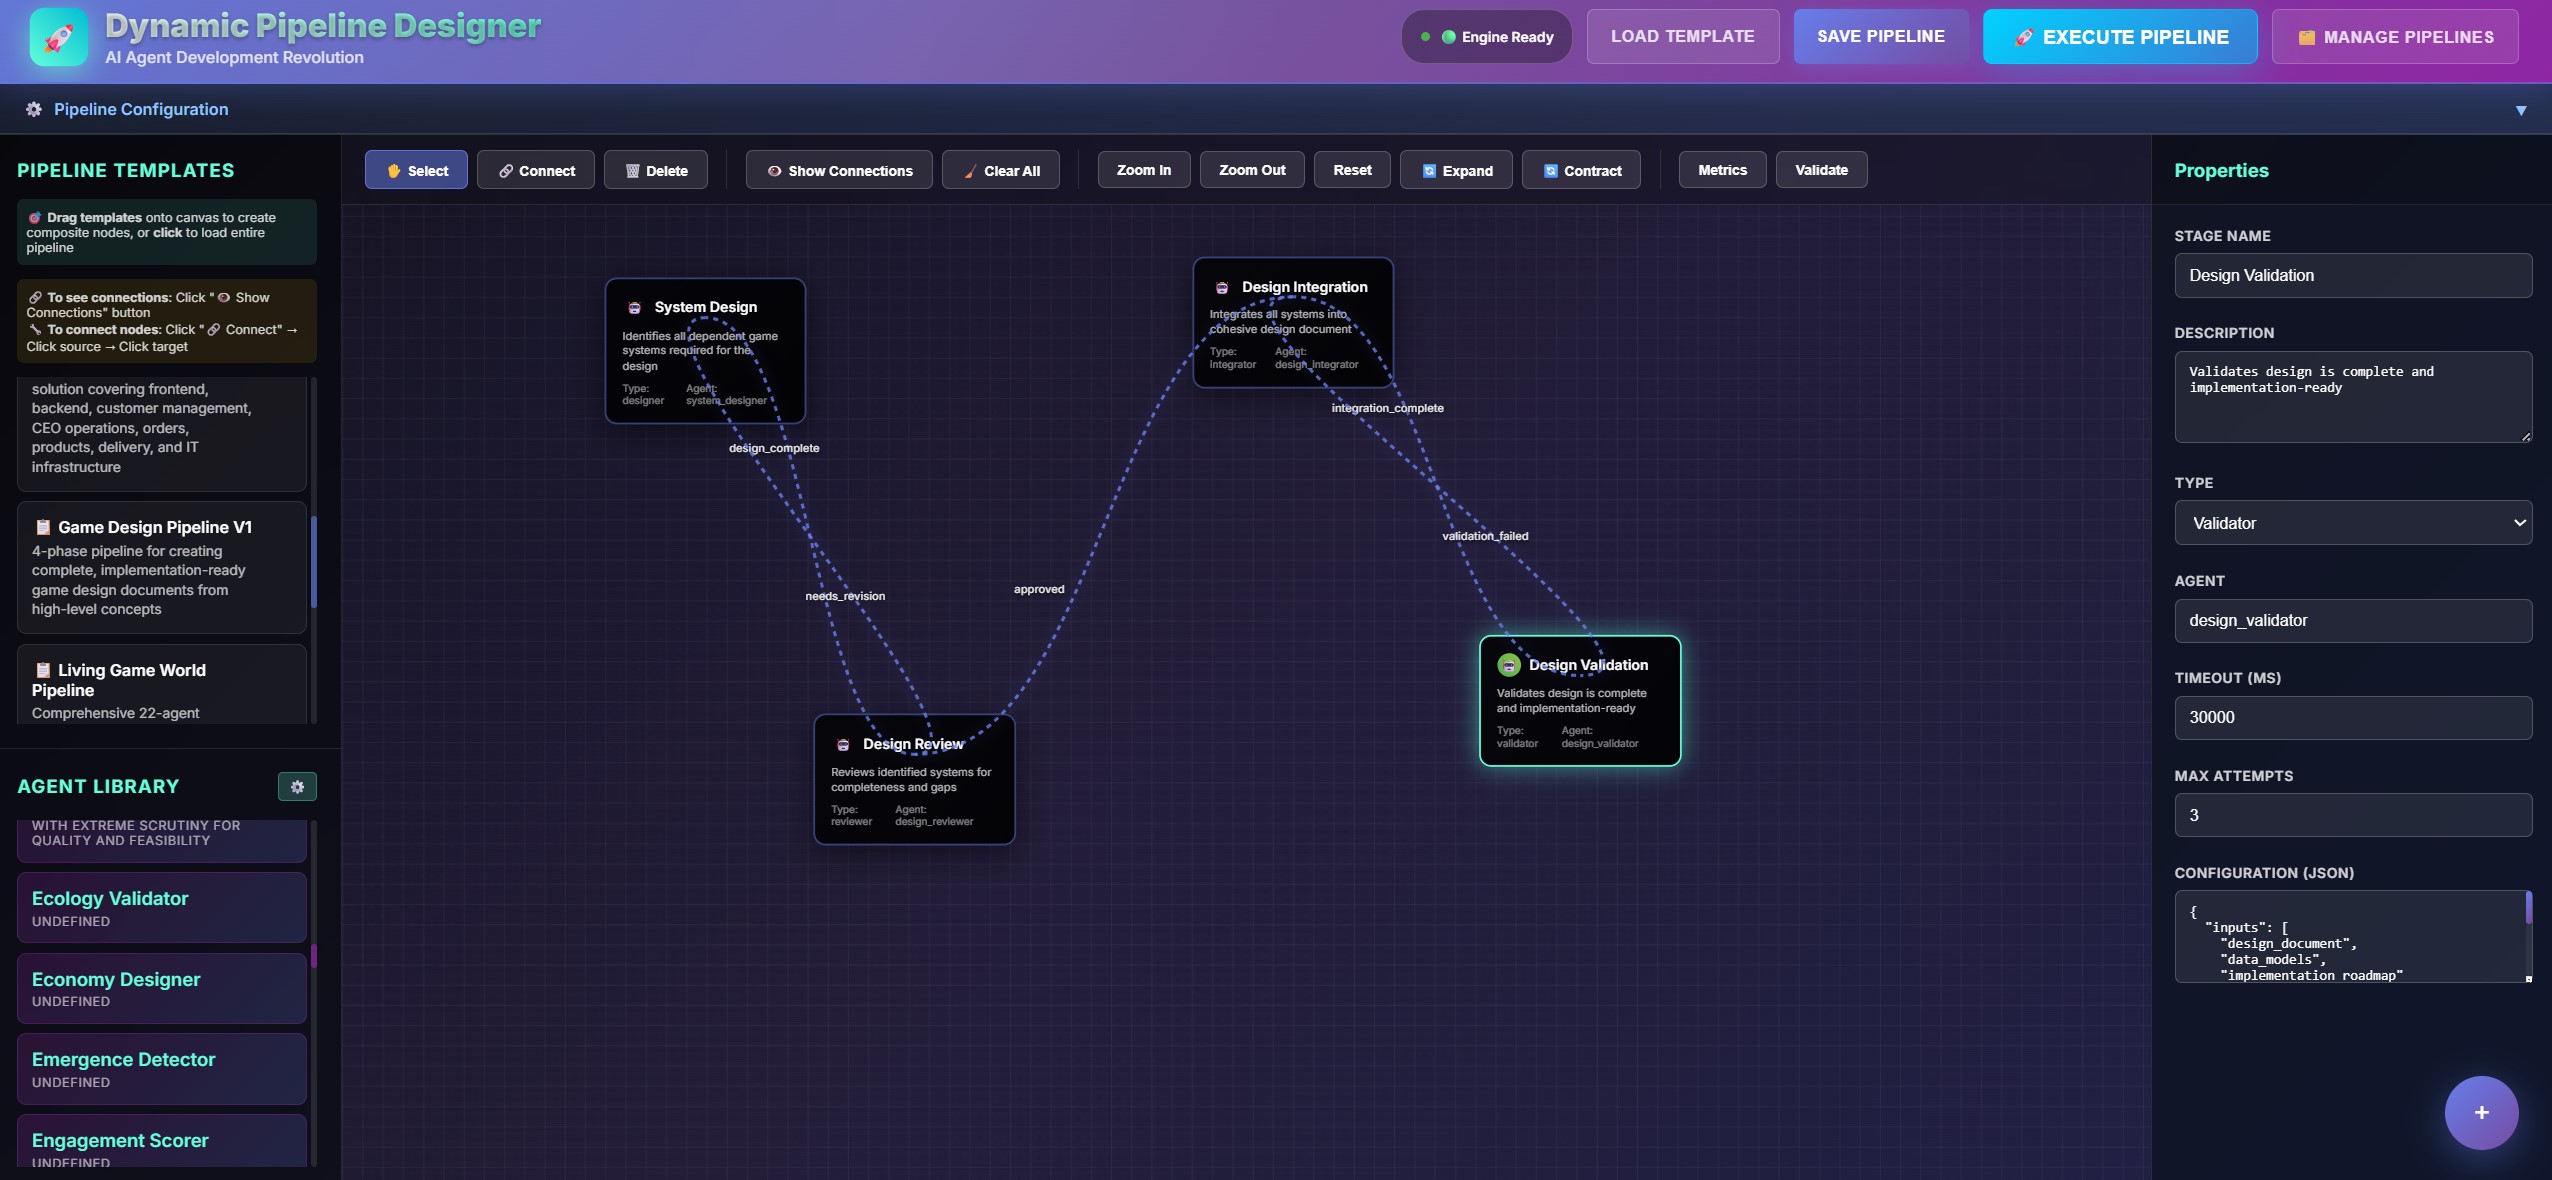Open the Type dropdown showing Validator
Viewport: 2552px width, 1180px height.
tap(2353, 522)
